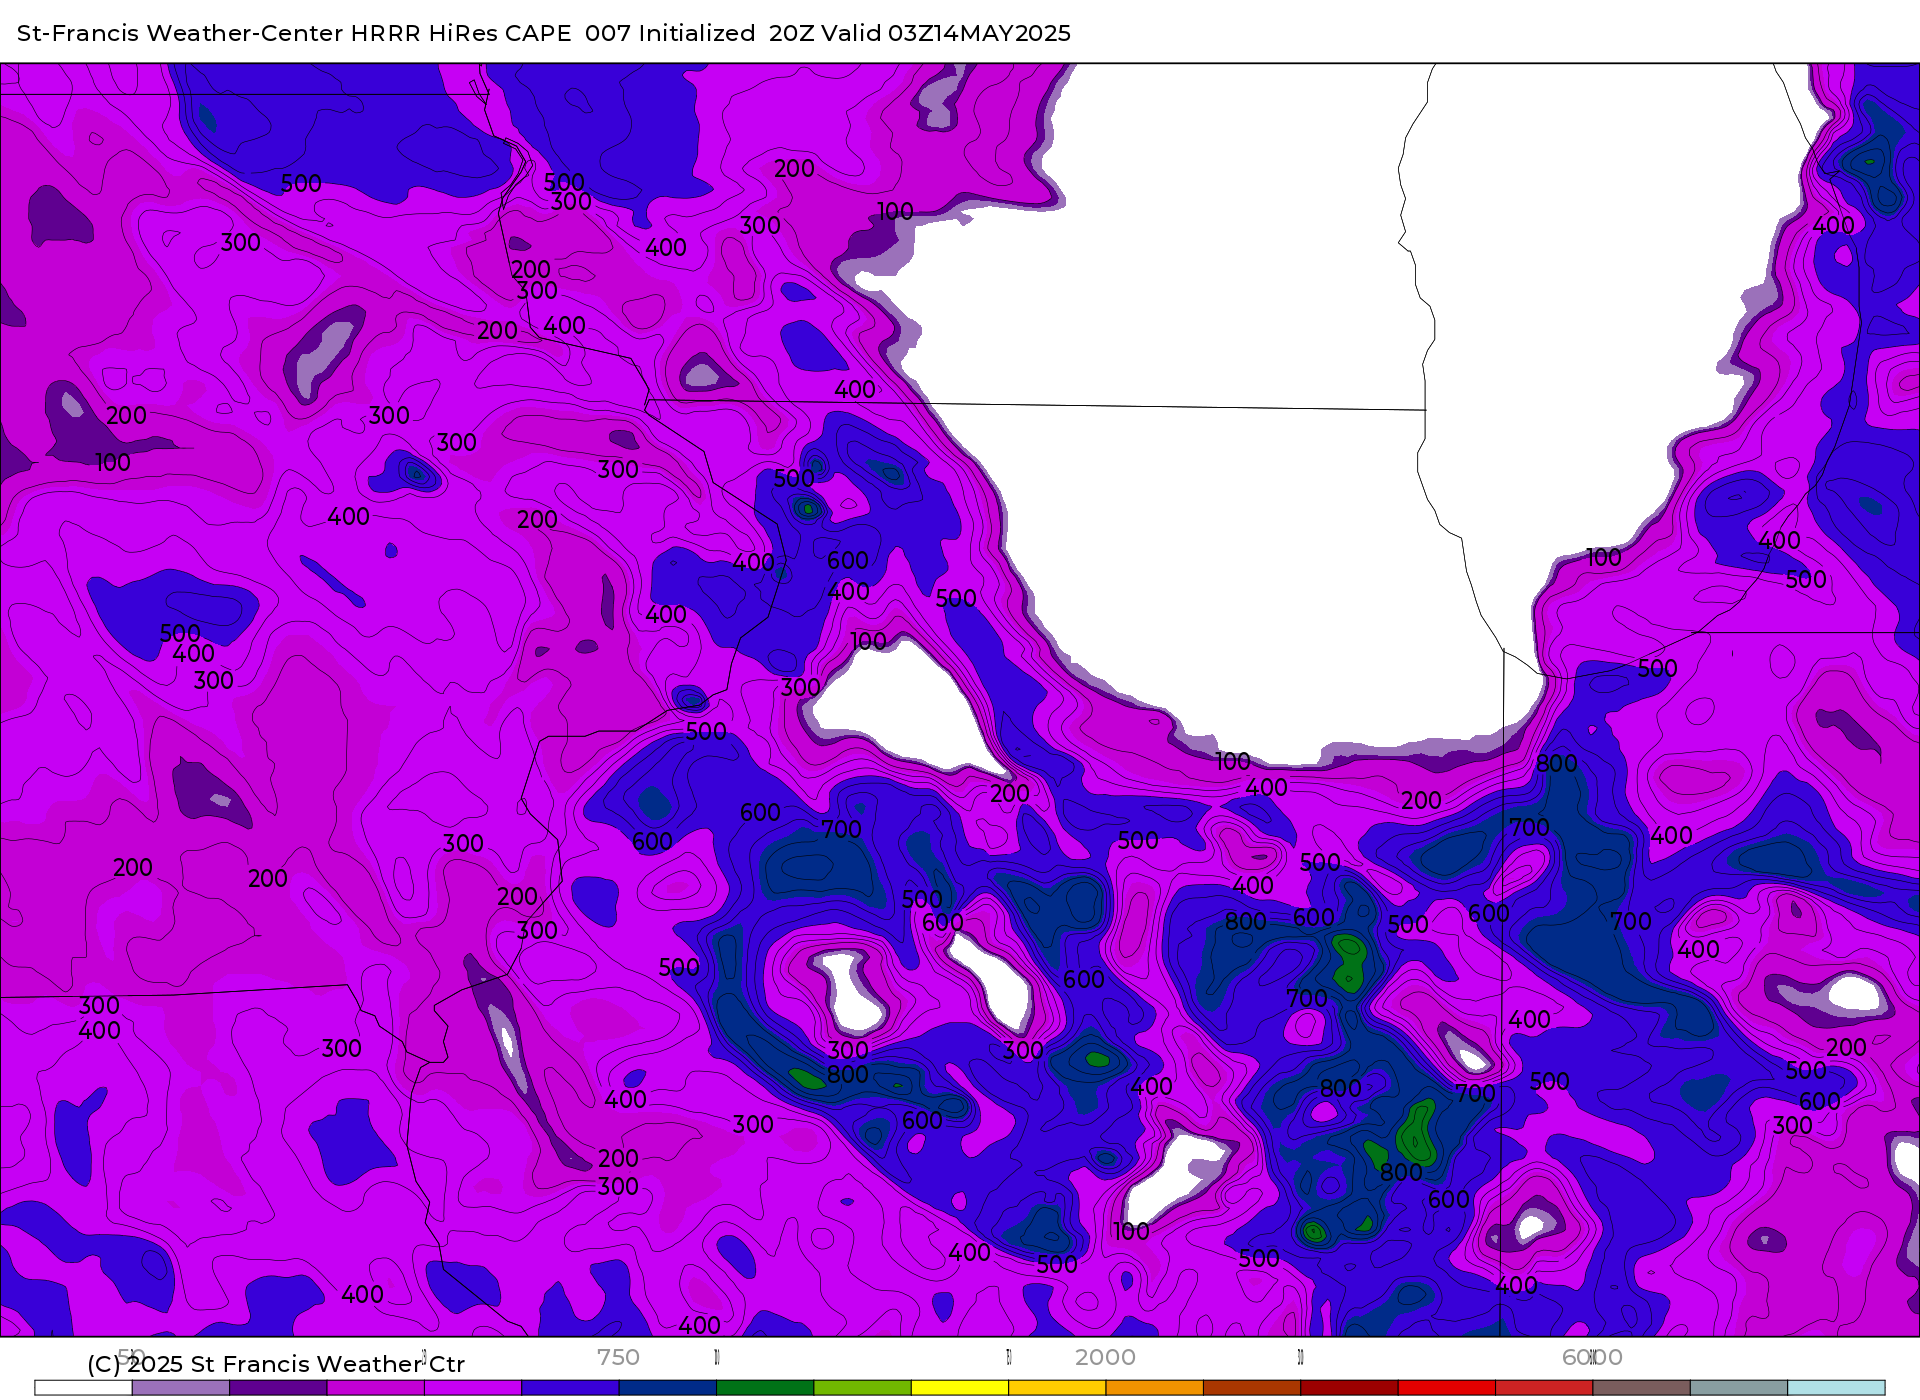Click the white swatch in the CAPE legend
This screenshot has height=1400, width=1920.
[83, 1388]
